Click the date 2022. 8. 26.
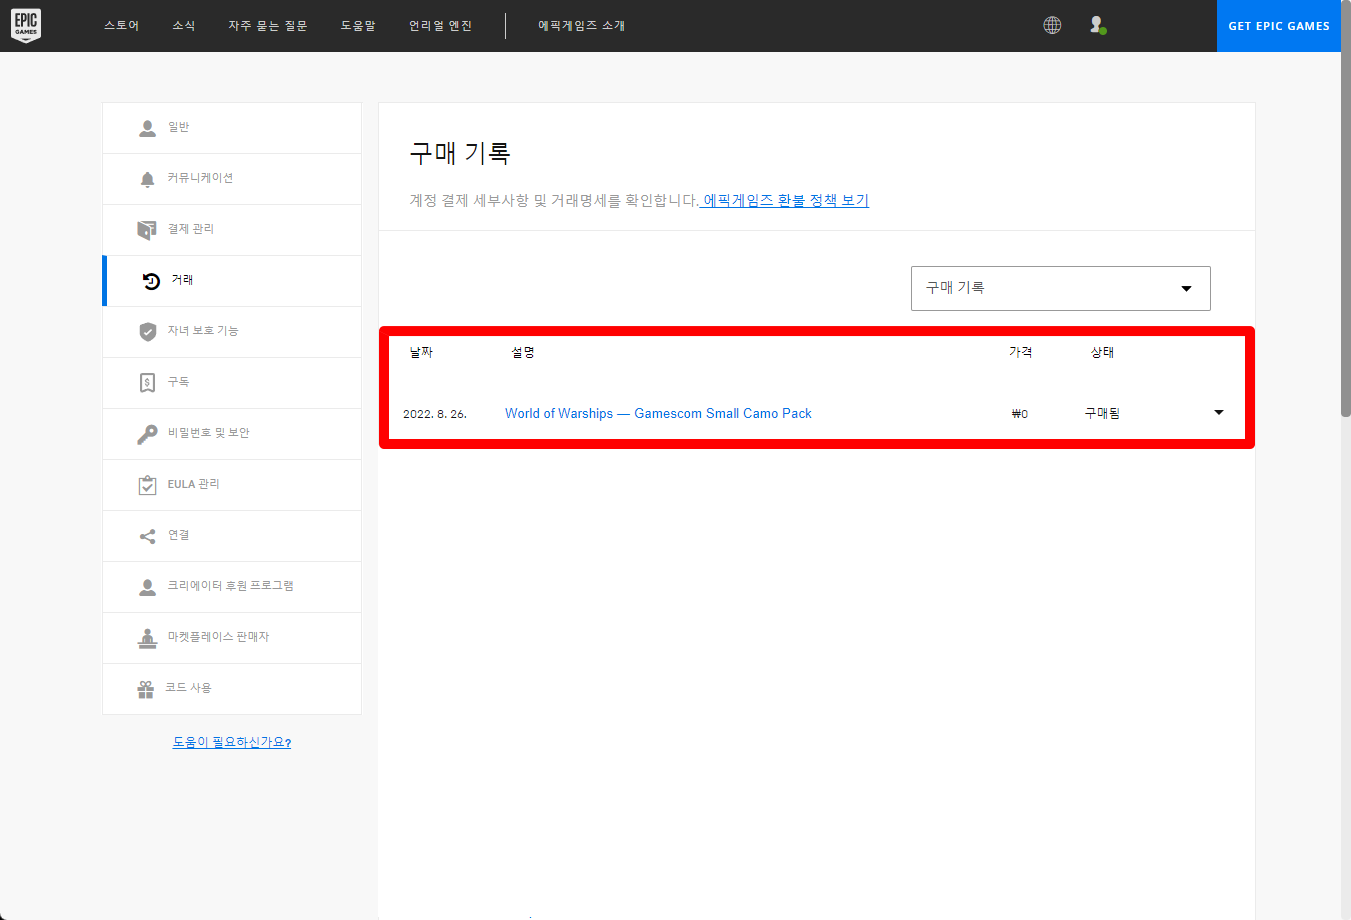This screenshot has height=920, width=1351. click(x=435, y=414)
